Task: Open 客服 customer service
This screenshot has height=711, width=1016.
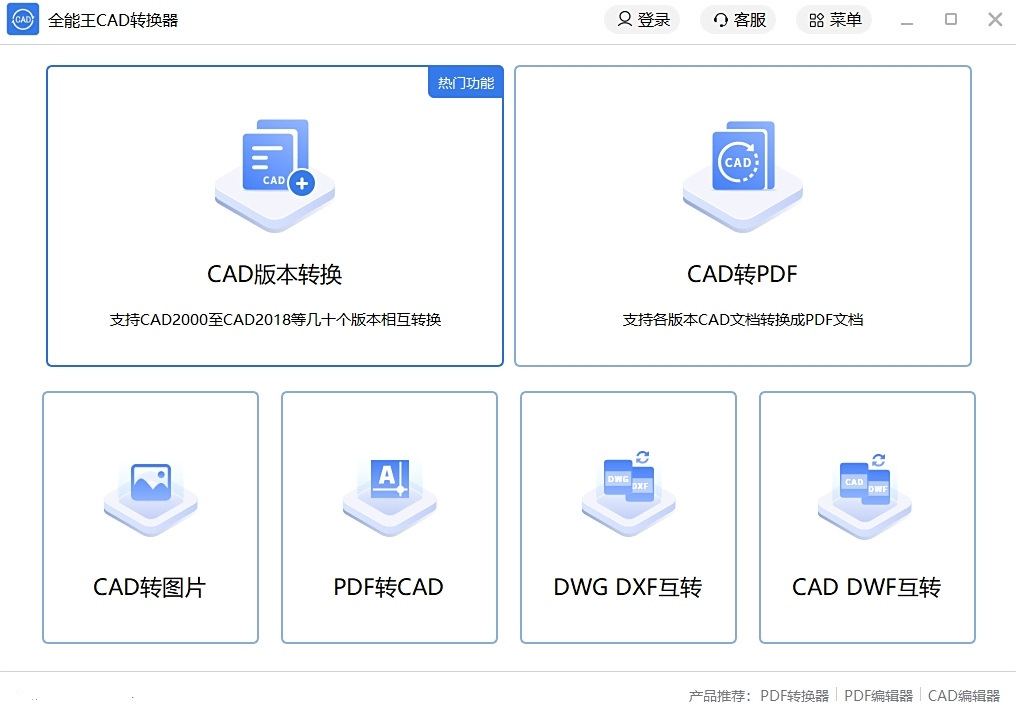Action: (x=738, y=20)
